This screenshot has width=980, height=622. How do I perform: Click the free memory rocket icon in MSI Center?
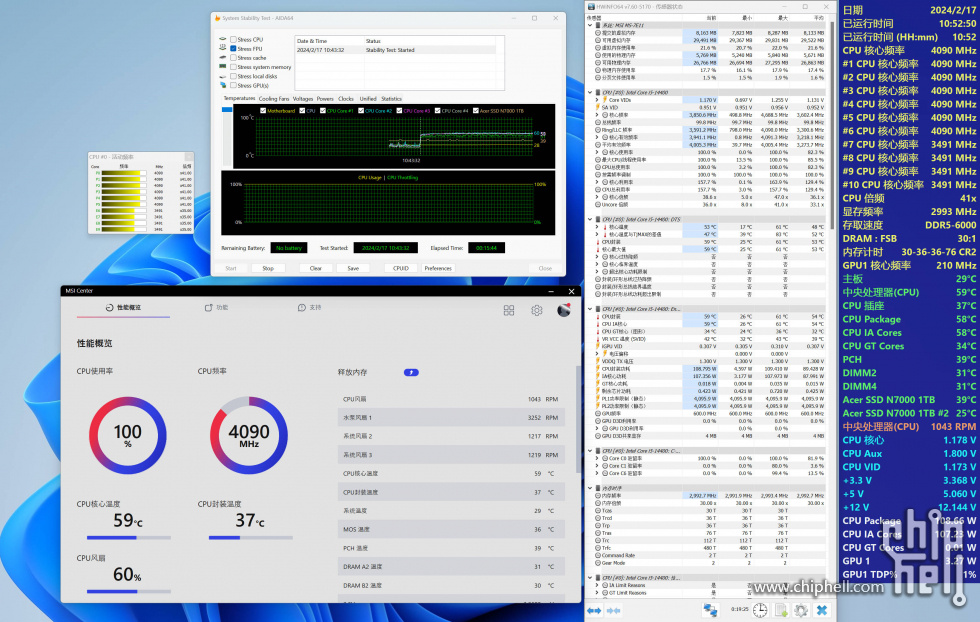pyautogui.click(x=411, y=373)
